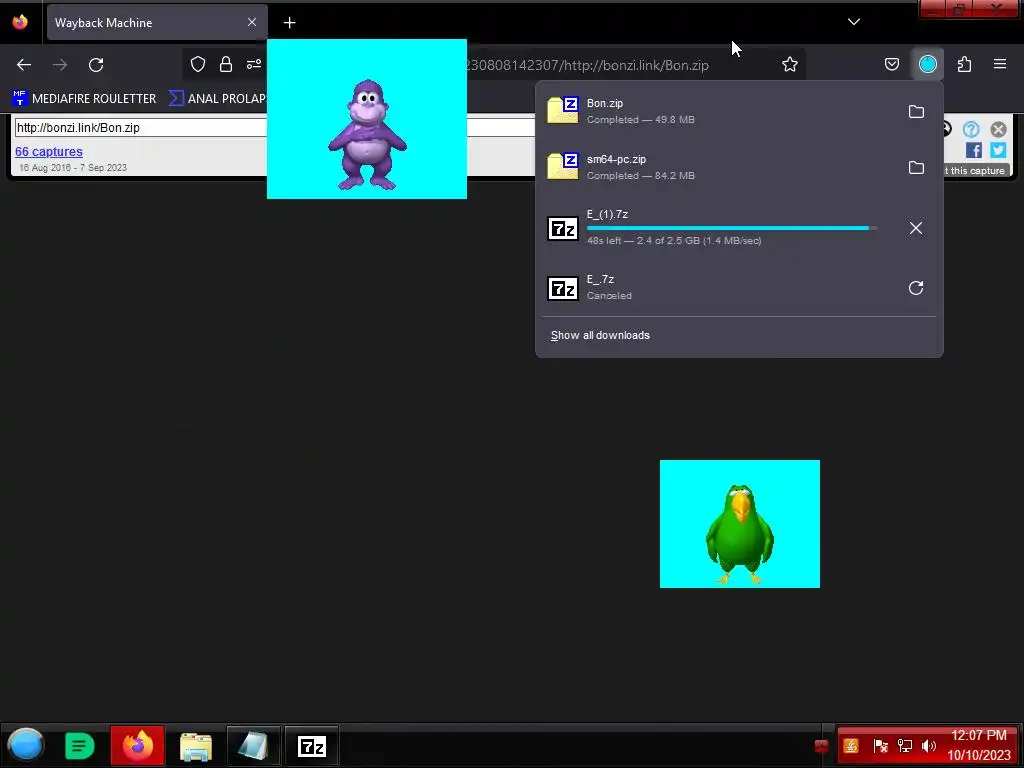Open the Bon.zip download entry

pos(718,111)
